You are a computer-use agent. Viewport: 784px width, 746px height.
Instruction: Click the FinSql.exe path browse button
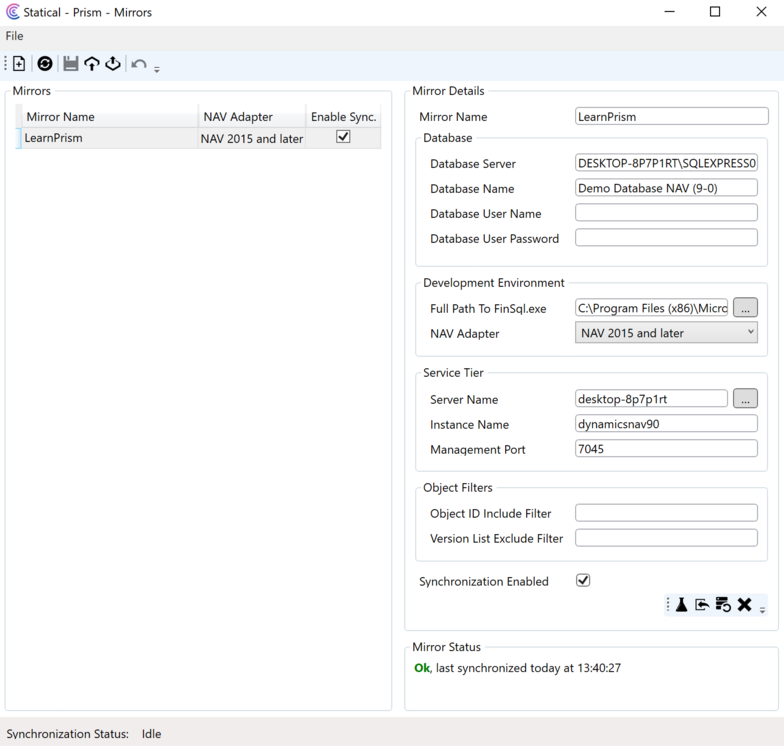745,308
